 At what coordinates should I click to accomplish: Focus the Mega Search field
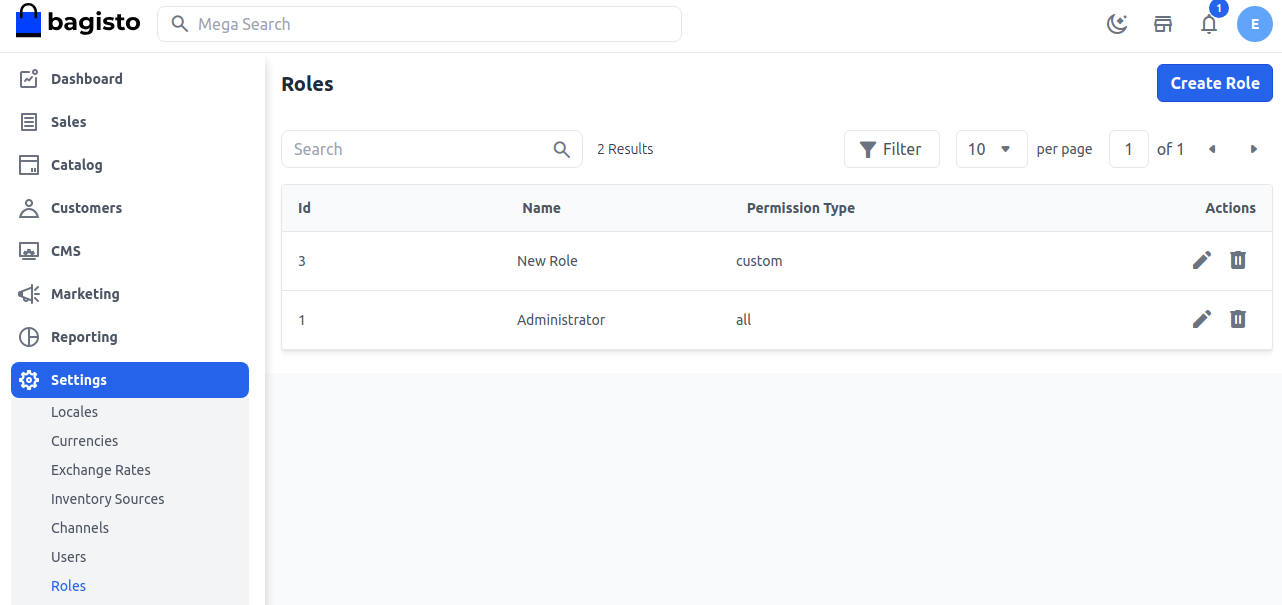[420, 24]
